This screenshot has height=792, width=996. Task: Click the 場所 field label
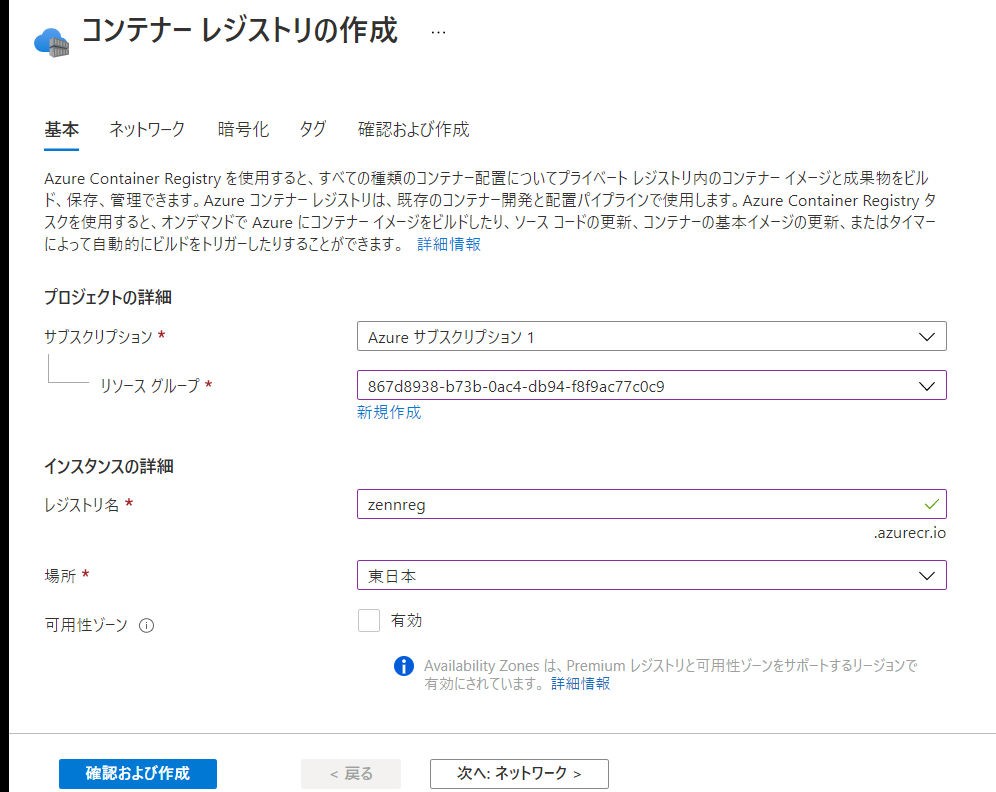tap(60, 576)
